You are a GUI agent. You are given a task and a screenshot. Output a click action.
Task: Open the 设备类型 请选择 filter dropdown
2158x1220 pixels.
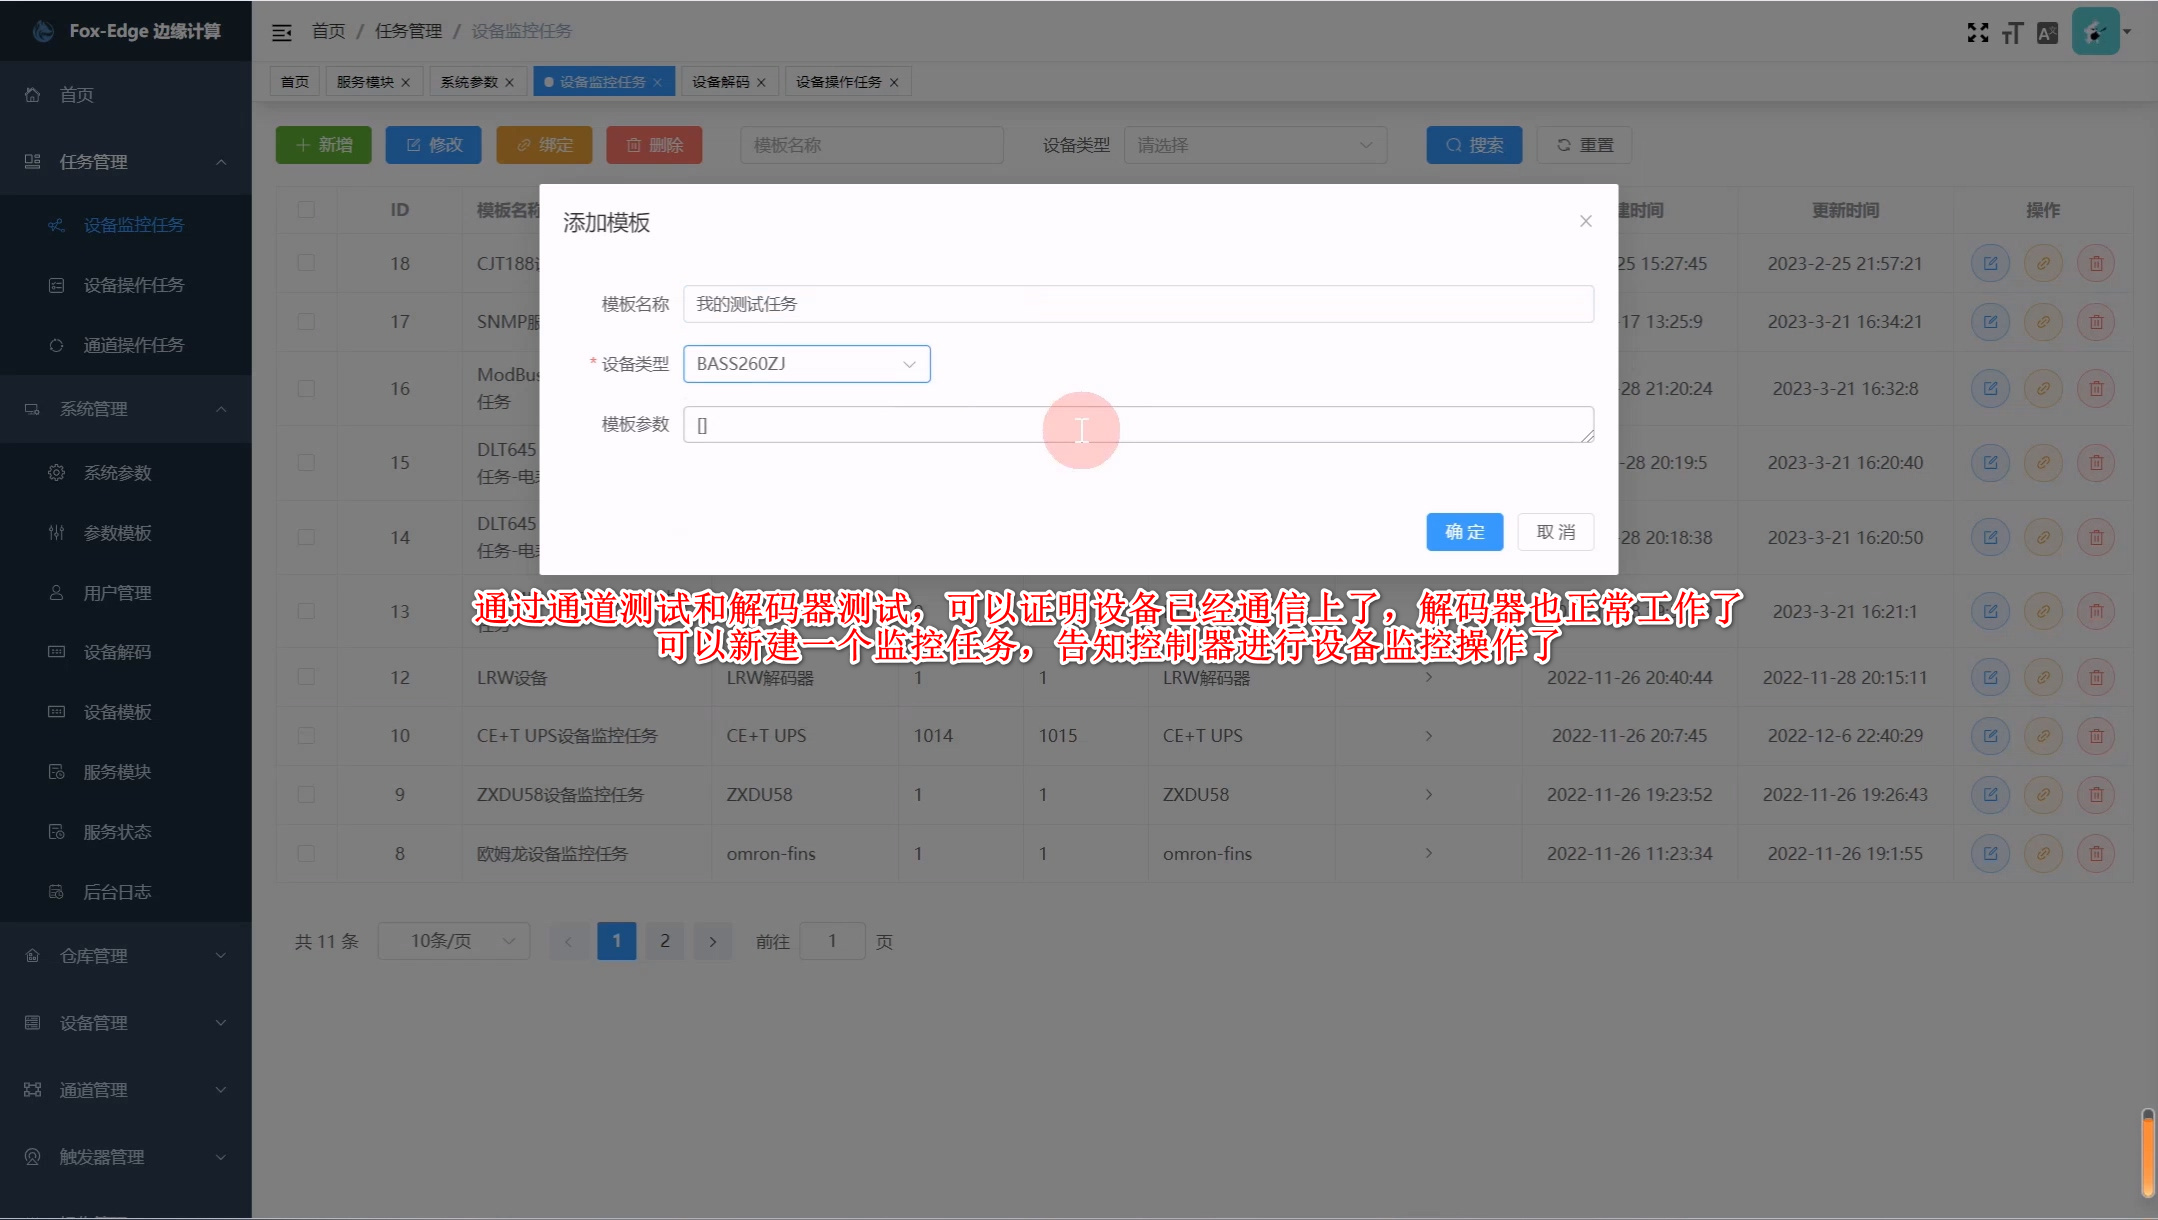(x=1255, y=145)
